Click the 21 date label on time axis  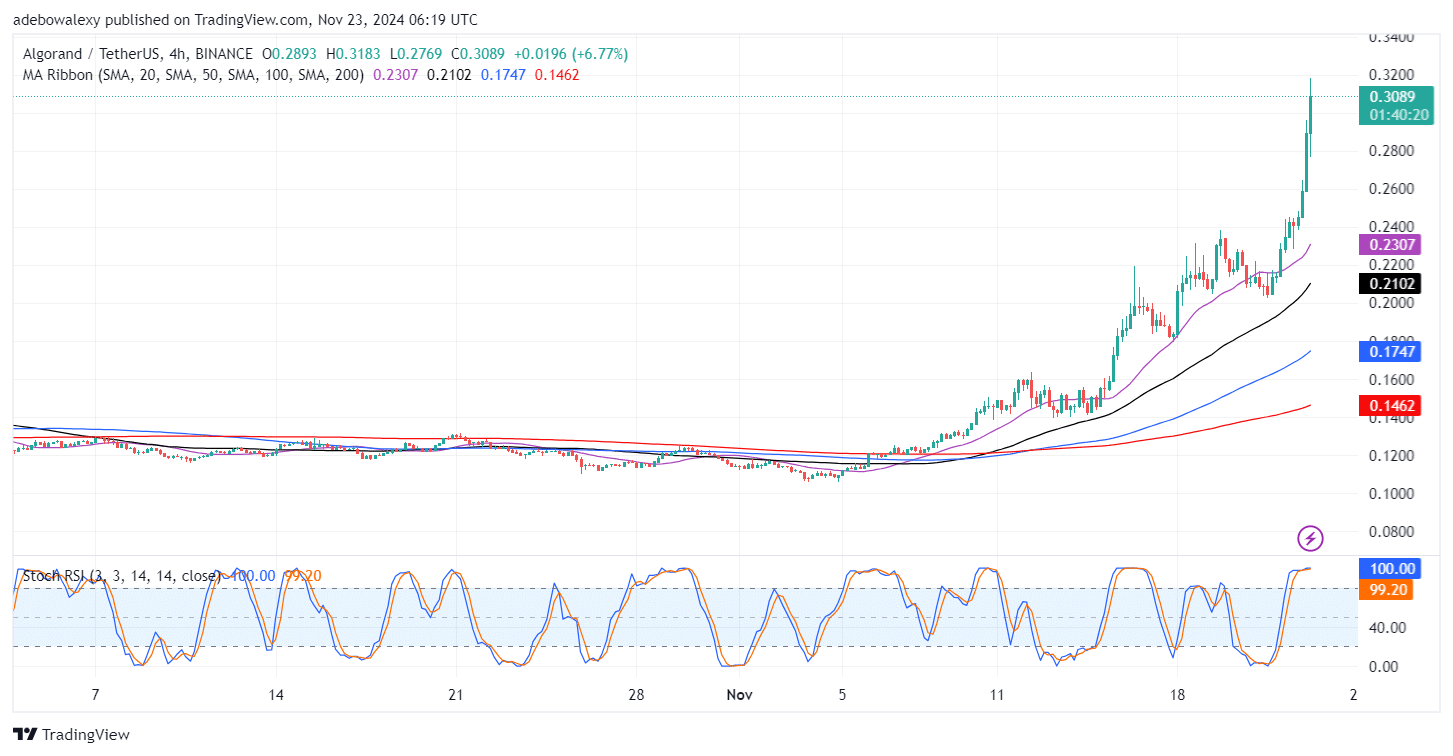coord(456,695)
